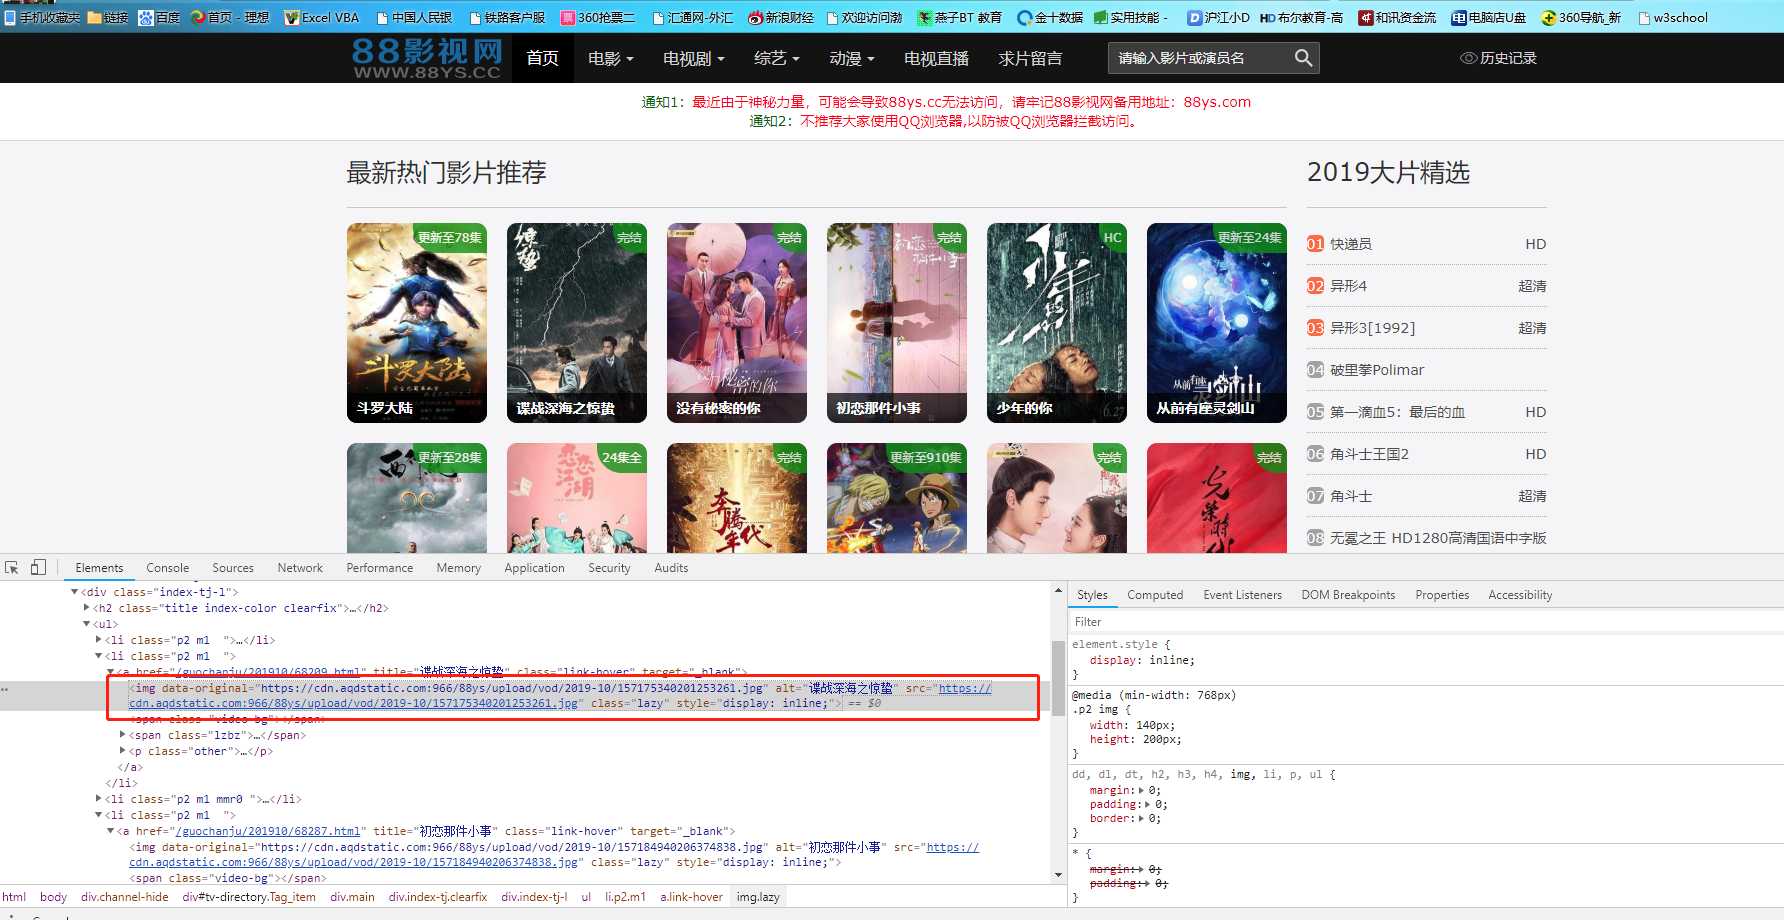Open the 综艺 dropdown menu
Image resolution: width=1784 pixels, height=920 pixels.
[x=777, y=58]
